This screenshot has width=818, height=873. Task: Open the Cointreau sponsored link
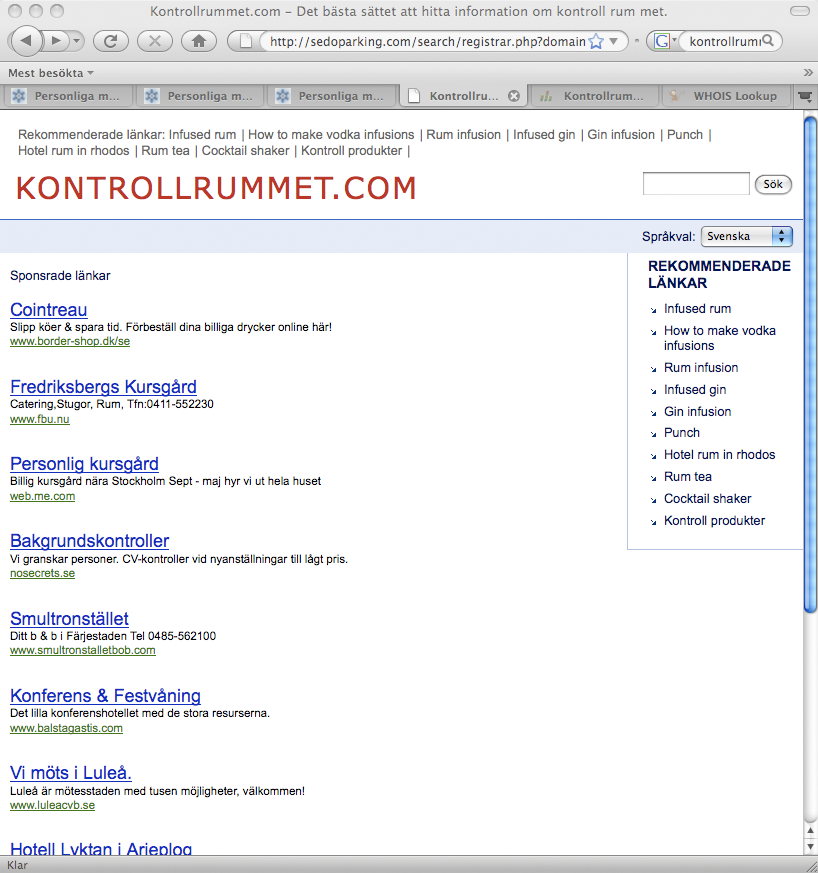[48, 310]
